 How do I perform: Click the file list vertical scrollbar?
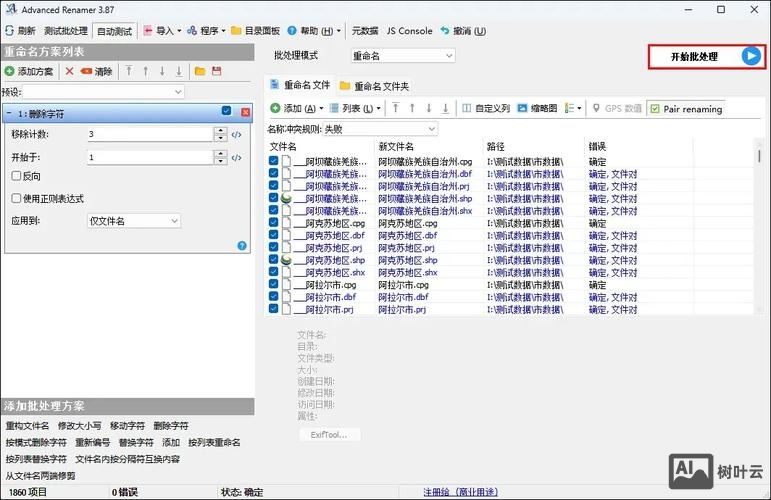[x=759, y=226]
